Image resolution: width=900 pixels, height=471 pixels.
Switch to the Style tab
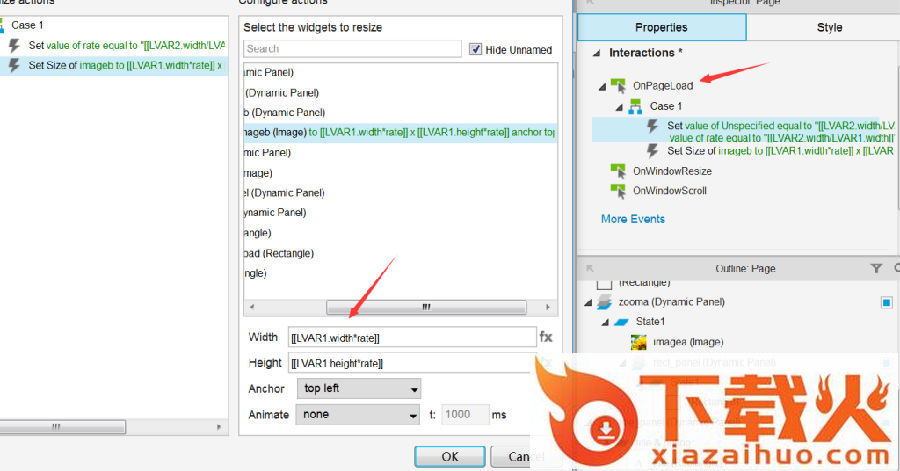point(828,27)
